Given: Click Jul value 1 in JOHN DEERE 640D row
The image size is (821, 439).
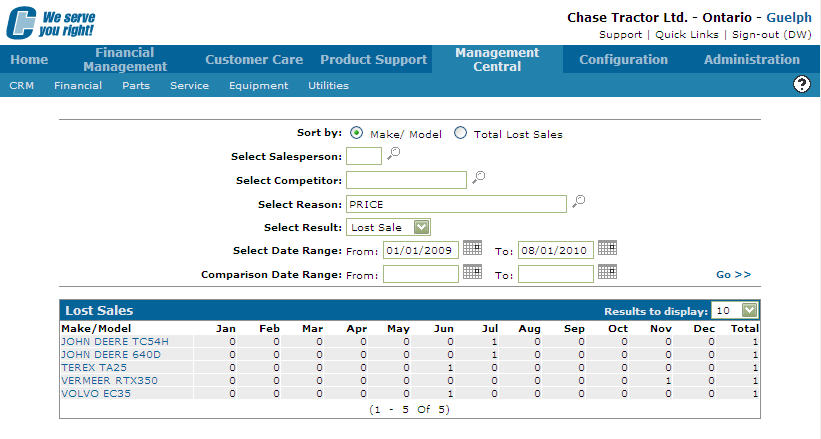Looking at the screenshot, I should pos(494,355).
